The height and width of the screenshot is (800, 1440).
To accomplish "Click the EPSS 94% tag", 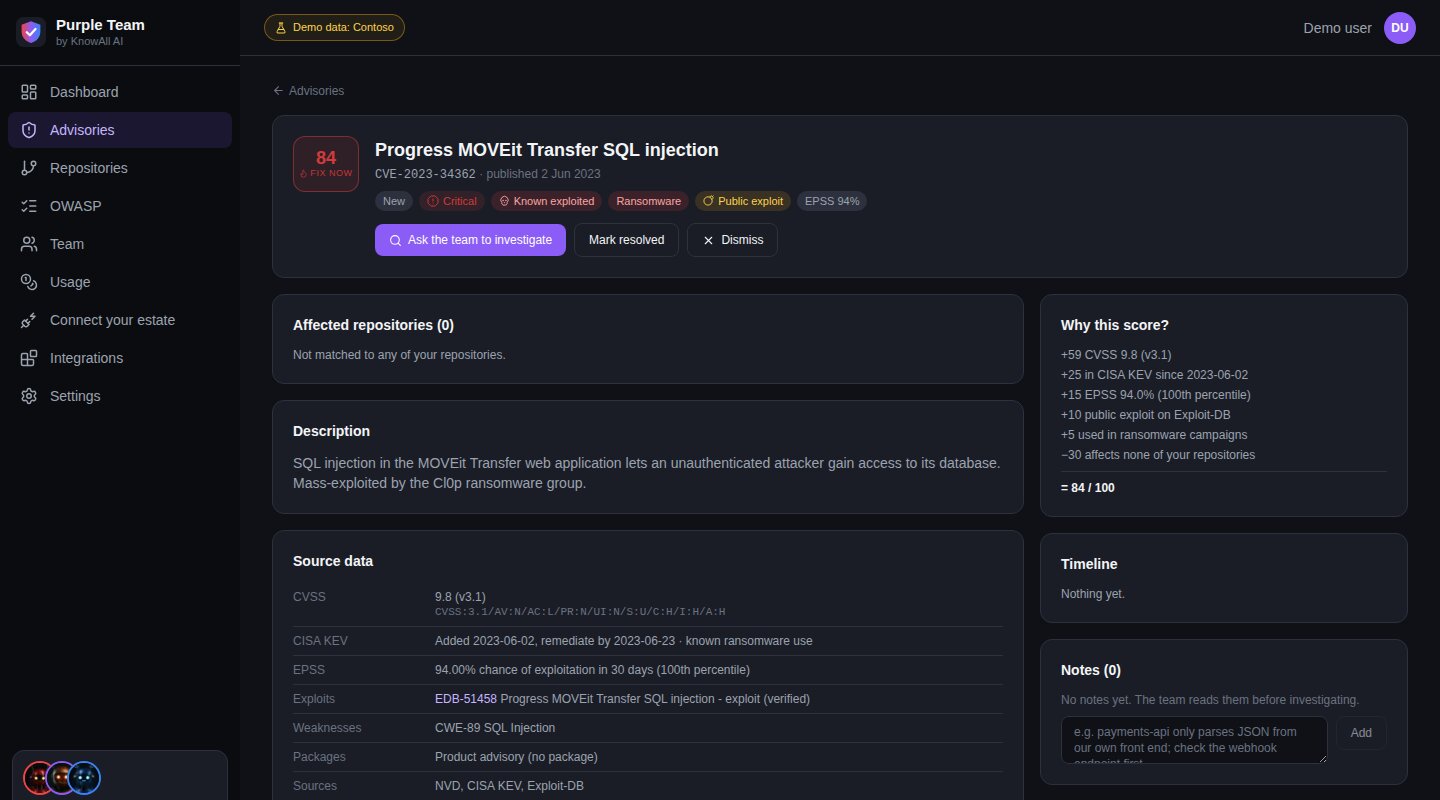I will (832, 201).
